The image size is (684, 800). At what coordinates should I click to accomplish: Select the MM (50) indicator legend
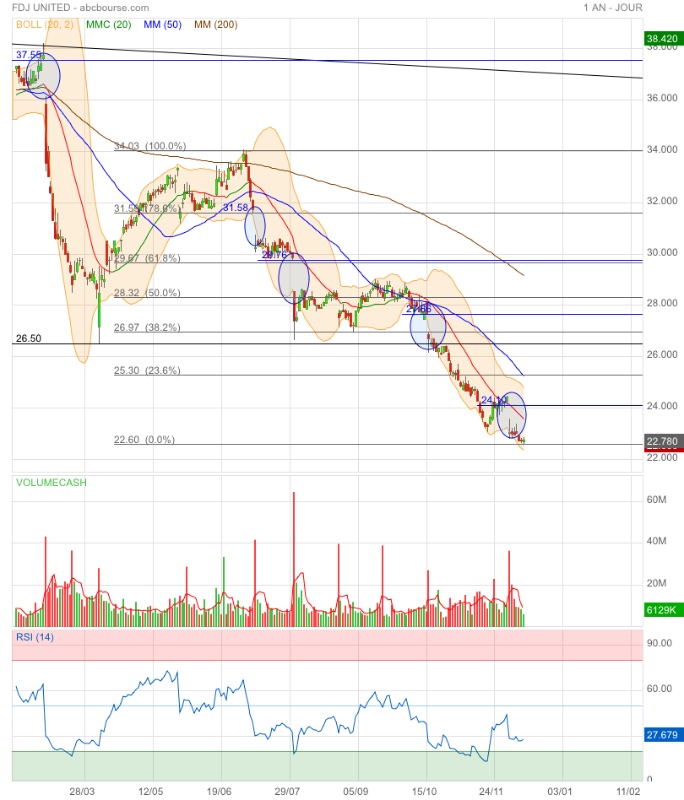point(162,24)
